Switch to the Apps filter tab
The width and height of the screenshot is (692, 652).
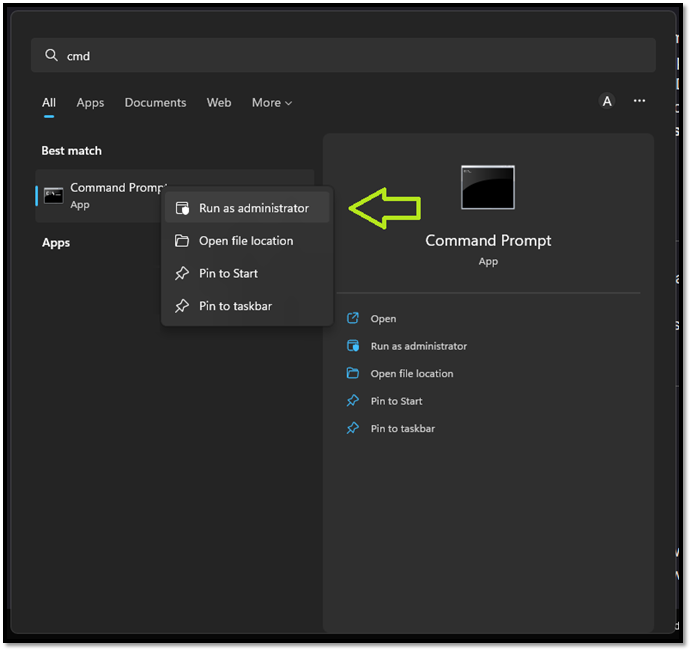point(90,103)
